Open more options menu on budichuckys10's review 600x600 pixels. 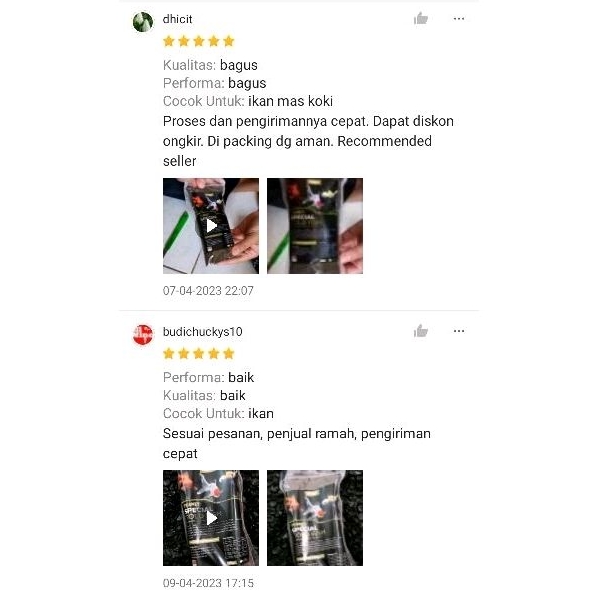coord(458,331)
